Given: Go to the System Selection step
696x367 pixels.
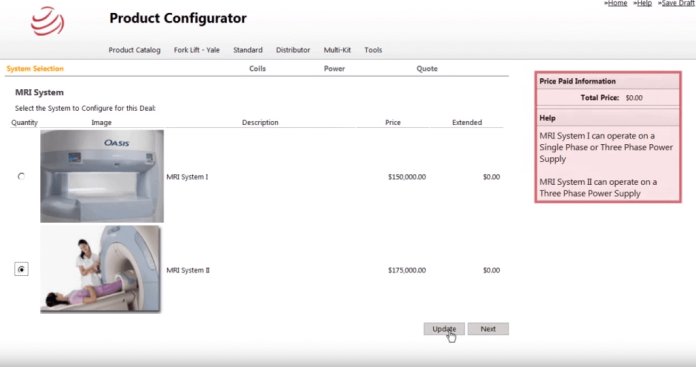Looking at the screenshot, I should tap(35, 69).
